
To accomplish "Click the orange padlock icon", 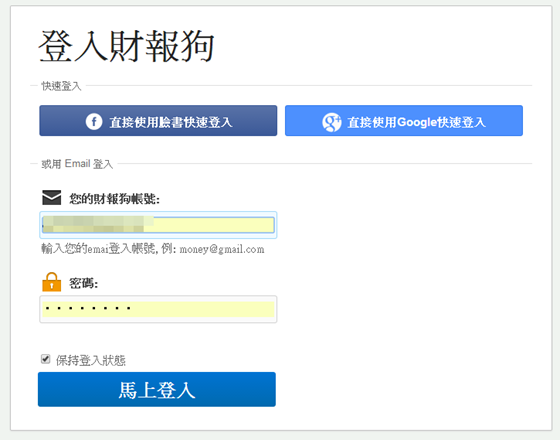I will pos(51,282).
